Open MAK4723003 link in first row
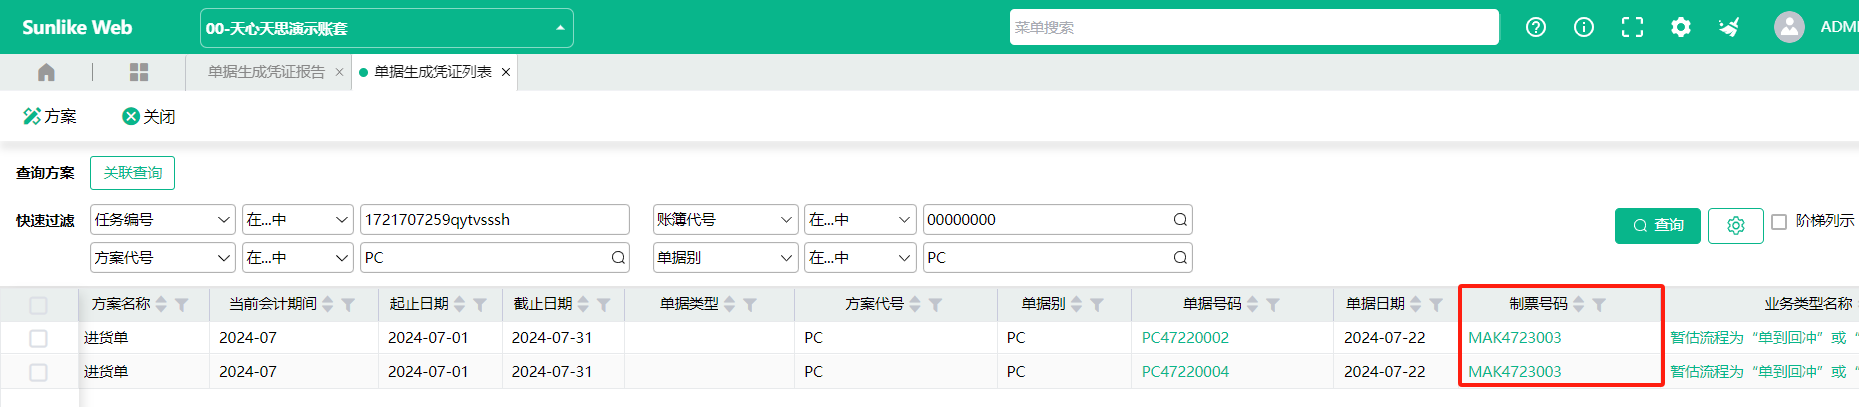 coord(1514,338)
